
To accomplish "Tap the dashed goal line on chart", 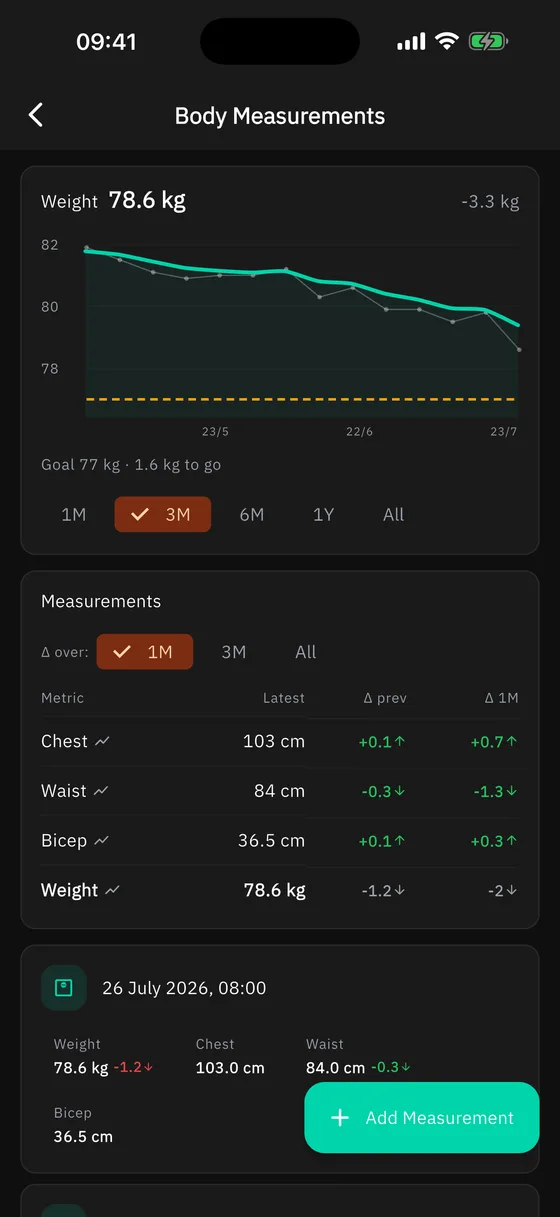I will pyautogui.click(x=300, y=399).
